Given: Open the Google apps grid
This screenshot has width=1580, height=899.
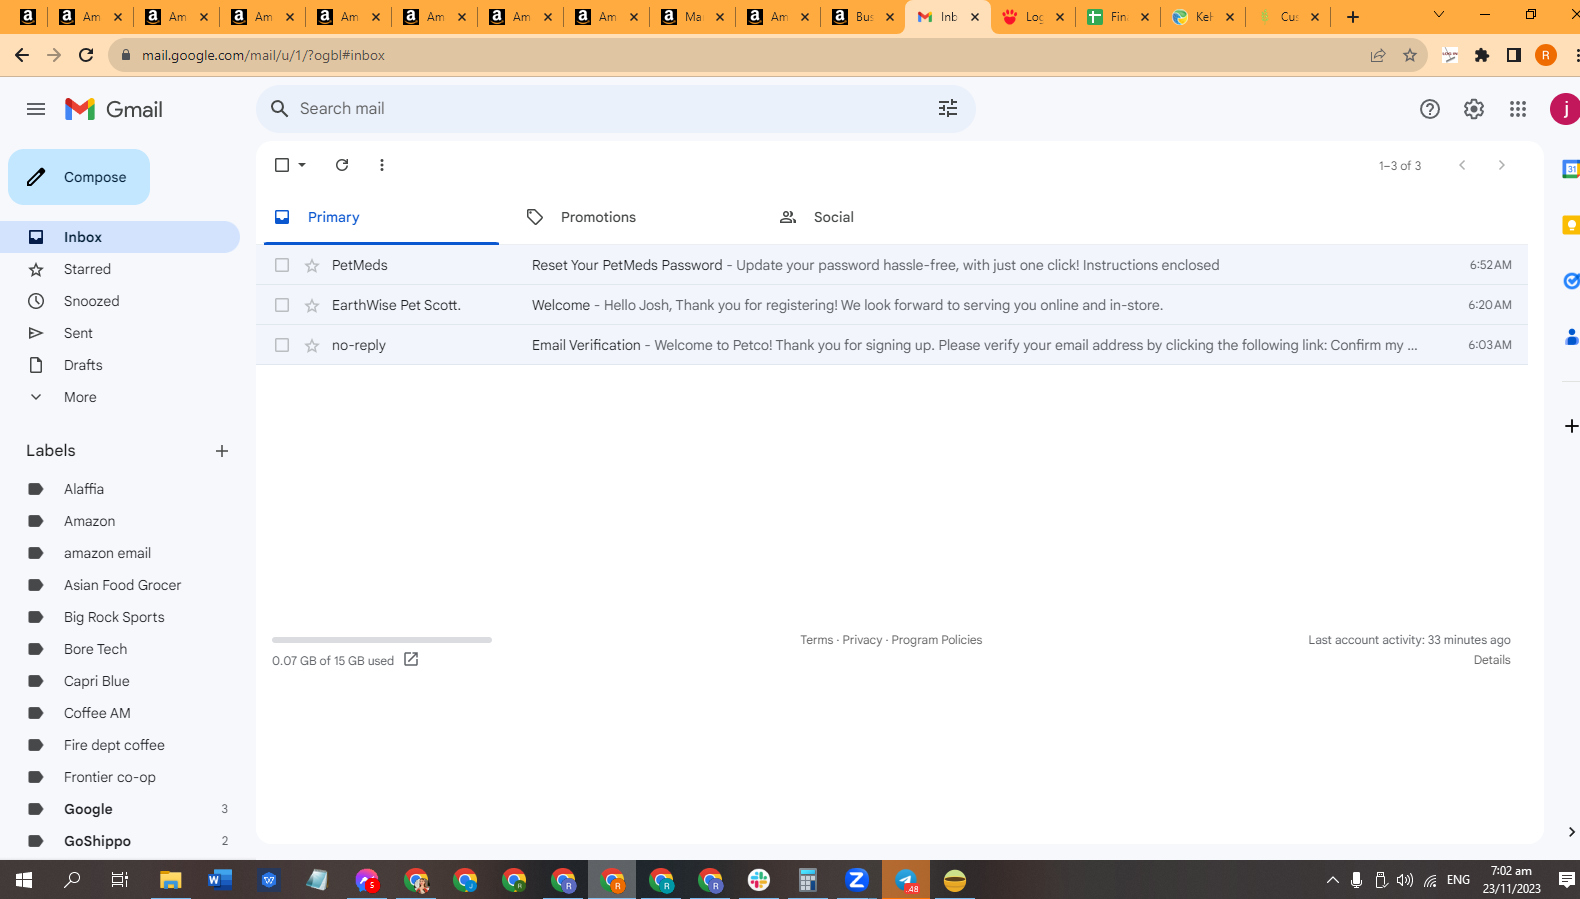Looking at the screenshot, I should tap(1518, 109).
